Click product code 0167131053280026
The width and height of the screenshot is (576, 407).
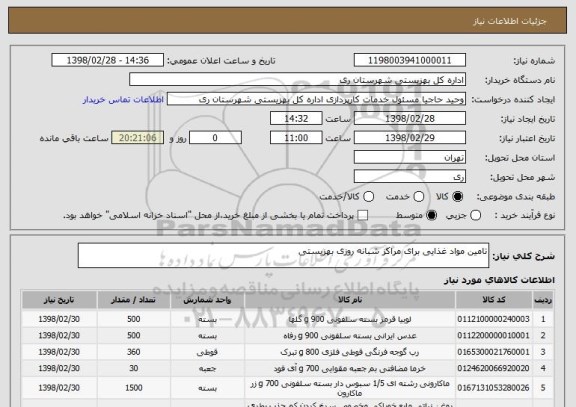coord(493,388)
